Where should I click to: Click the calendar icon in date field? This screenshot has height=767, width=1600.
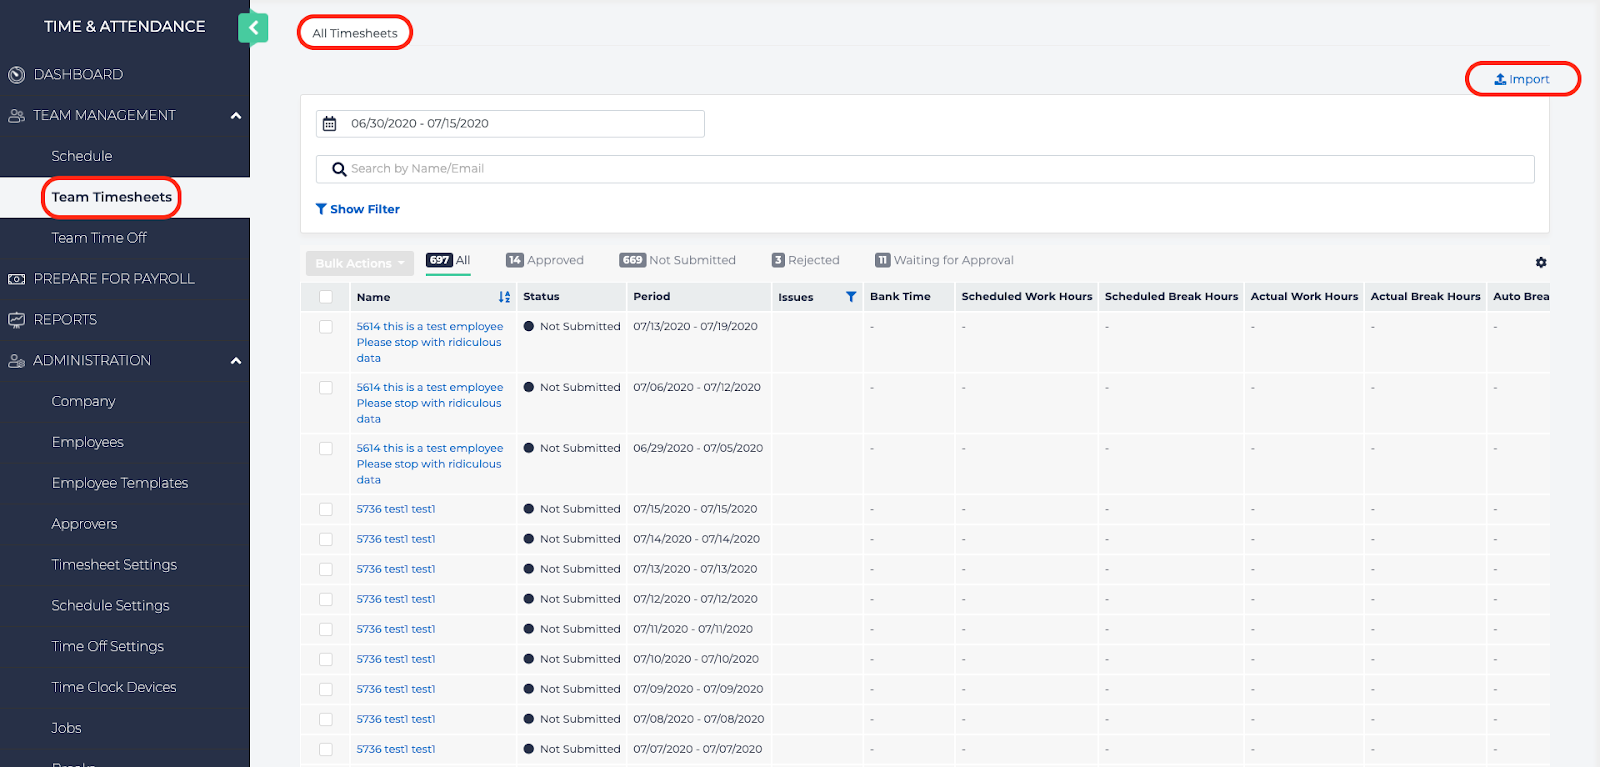[x=330, y=124]
